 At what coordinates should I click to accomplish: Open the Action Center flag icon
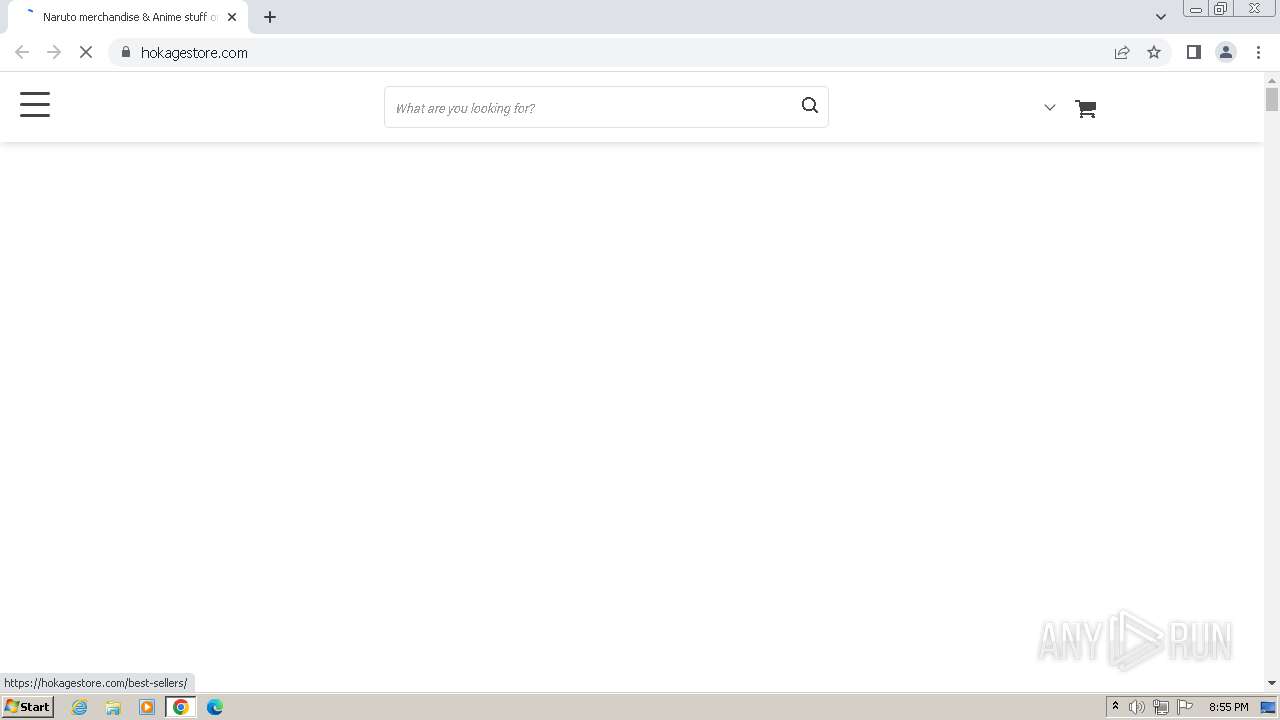tap(1185, 707)
